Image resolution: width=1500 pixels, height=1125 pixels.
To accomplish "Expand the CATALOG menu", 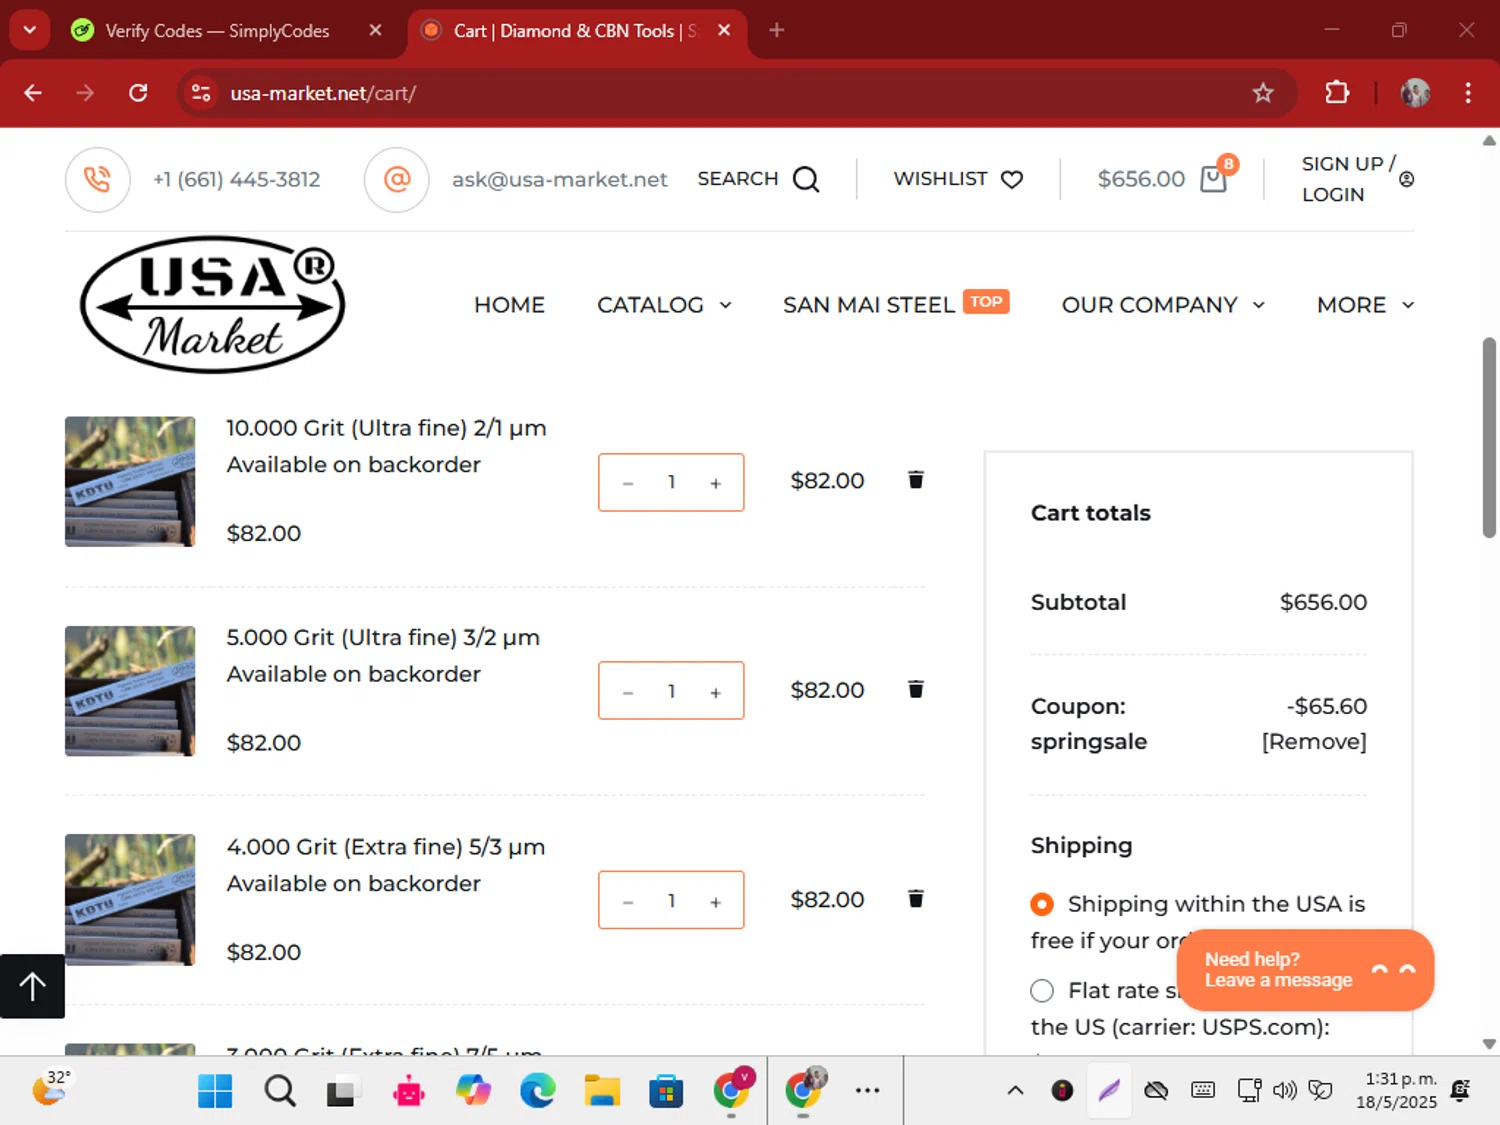I will point(664,305).
